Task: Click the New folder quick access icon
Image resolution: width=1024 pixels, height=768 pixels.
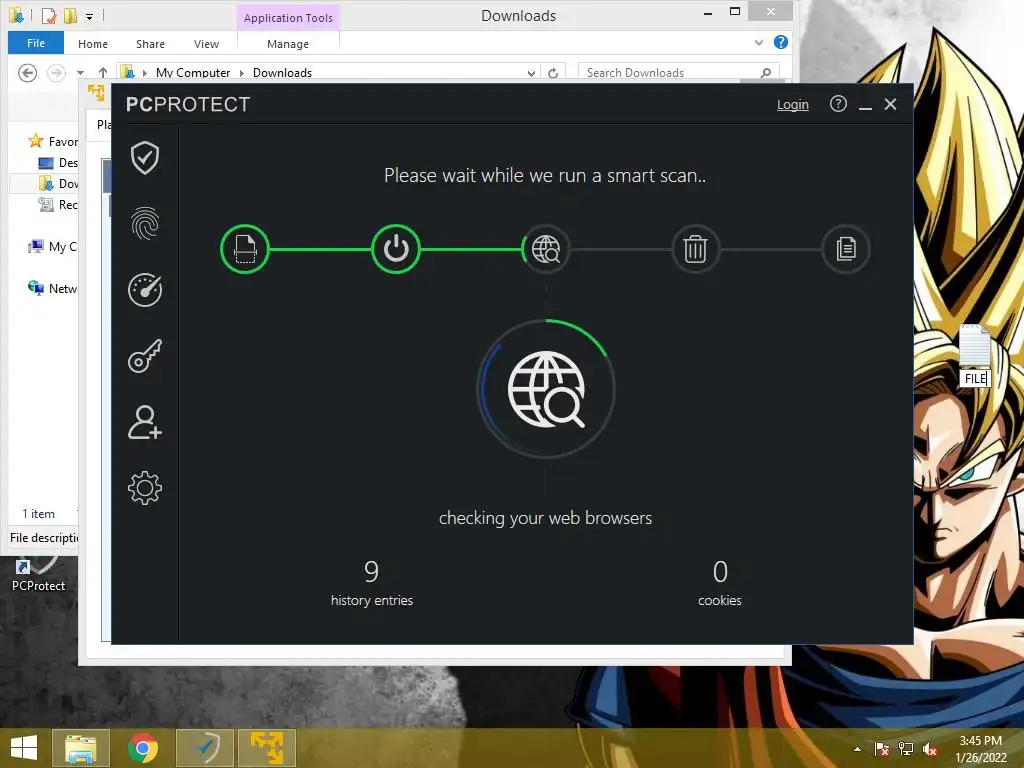Action: click(x=70, y=15)
